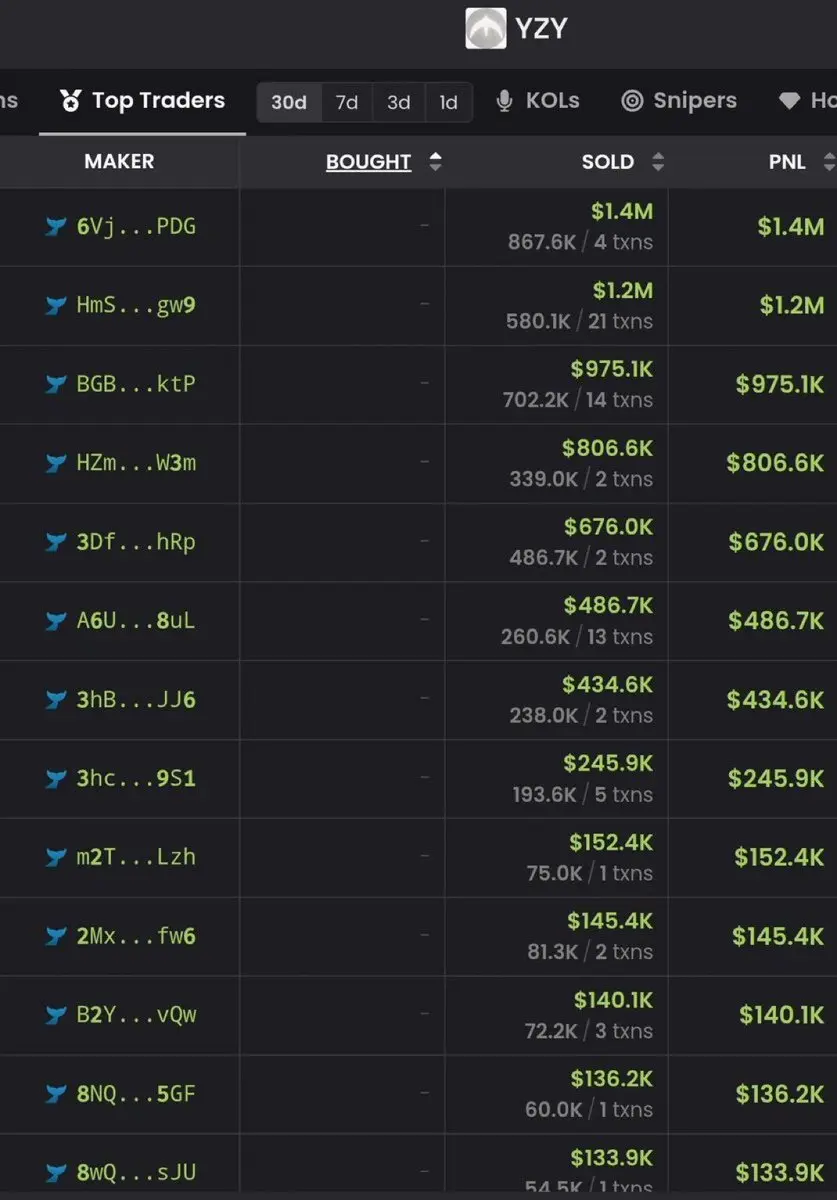Sort by the SOLD column arrows
The image size is (837, 1200).
click(657, 162)
